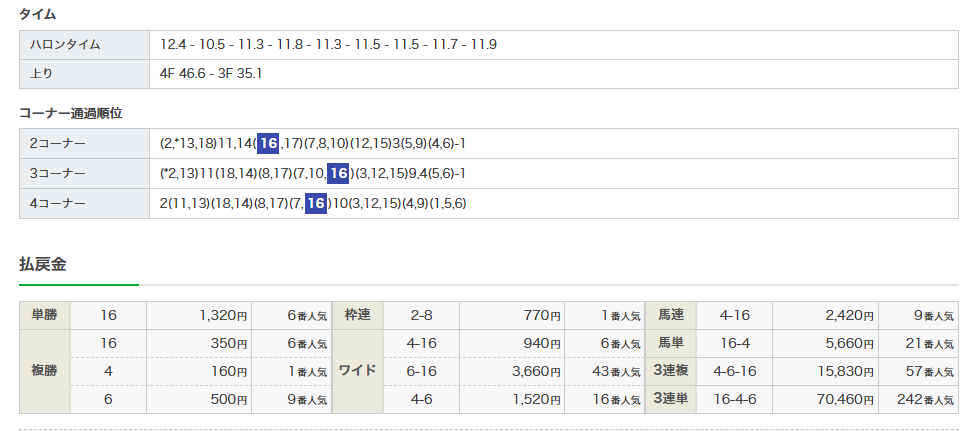Click the 3連単 header cell
975x431 pixels.
coord(671,399)
